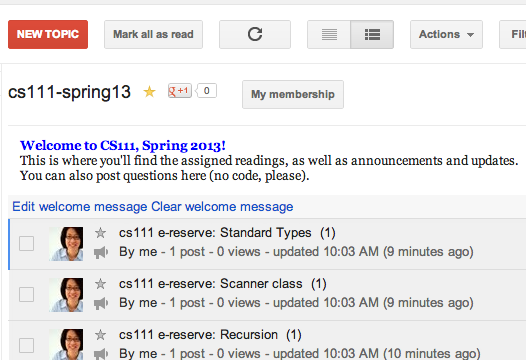
Task: Unstar the cs111-spring13 group
Action: point(149,92)
